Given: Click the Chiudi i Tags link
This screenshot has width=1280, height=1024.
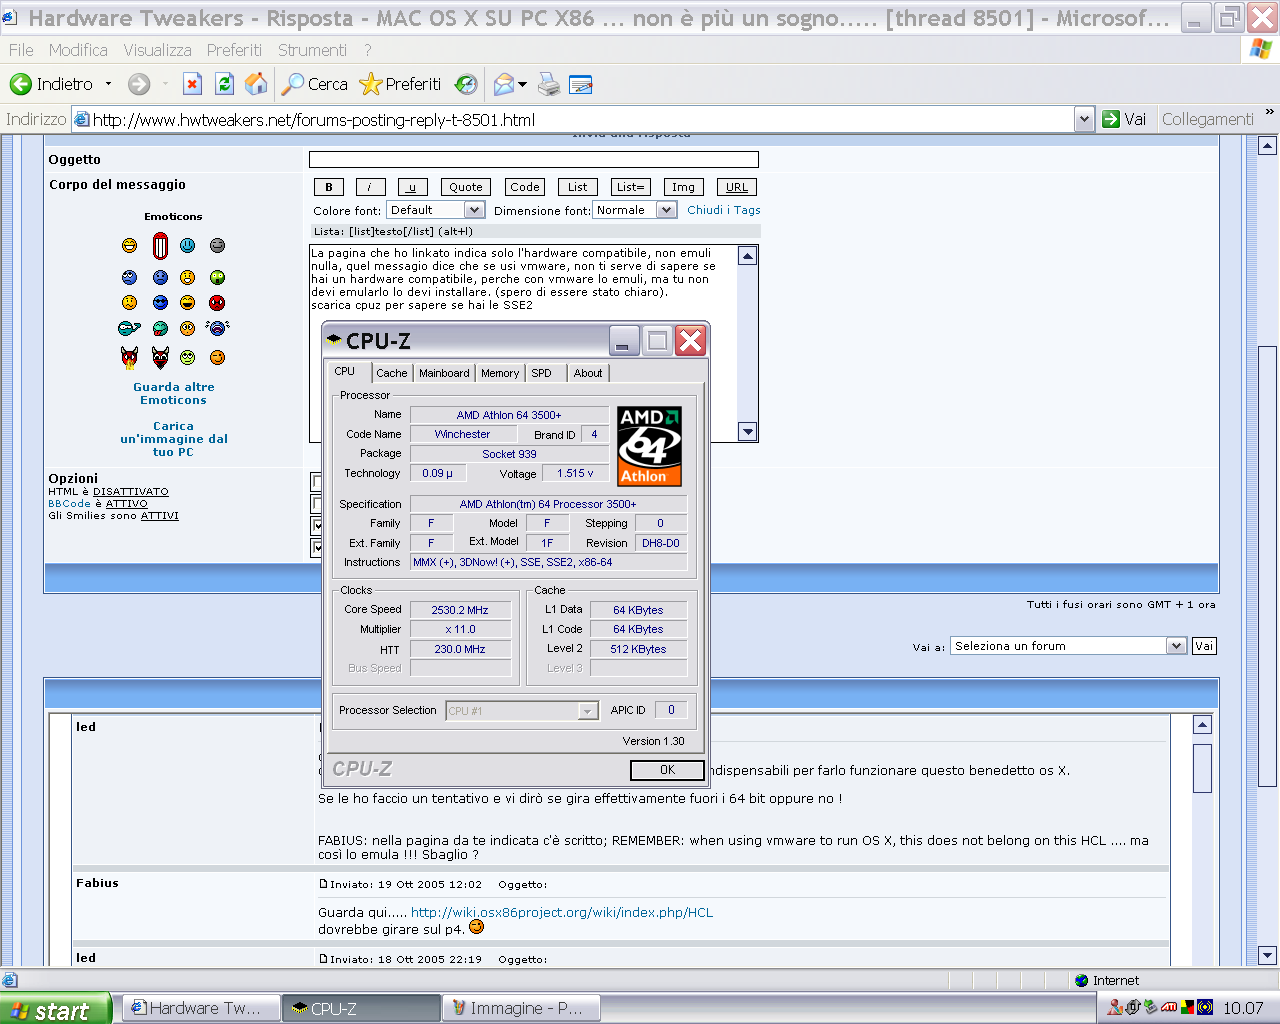Looking at the screenshot, I should (x=724, y=210).
